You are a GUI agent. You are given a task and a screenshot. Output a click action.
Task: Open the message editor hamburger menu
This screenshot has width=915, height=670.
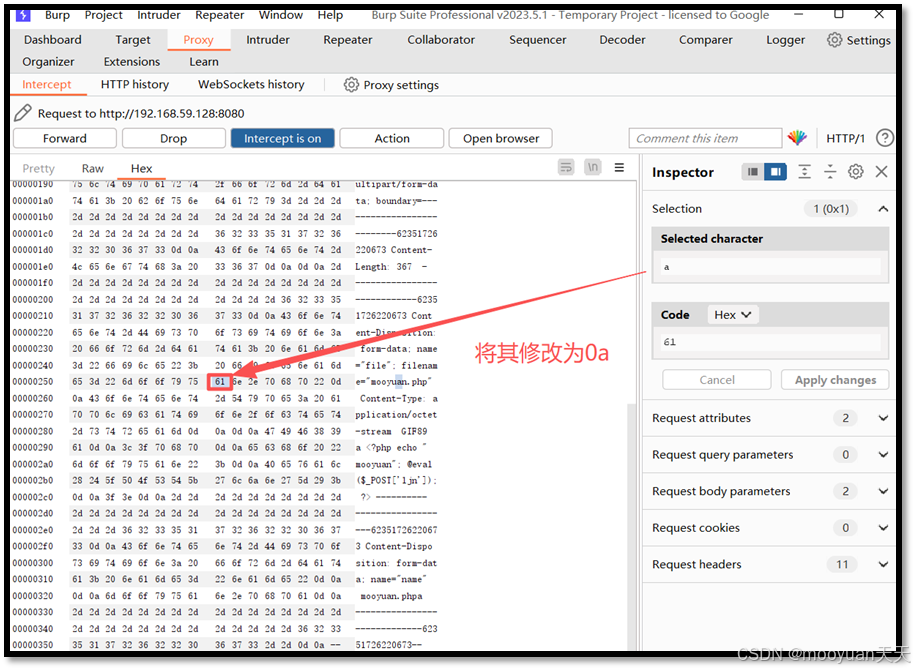click(x=619, y=168)
